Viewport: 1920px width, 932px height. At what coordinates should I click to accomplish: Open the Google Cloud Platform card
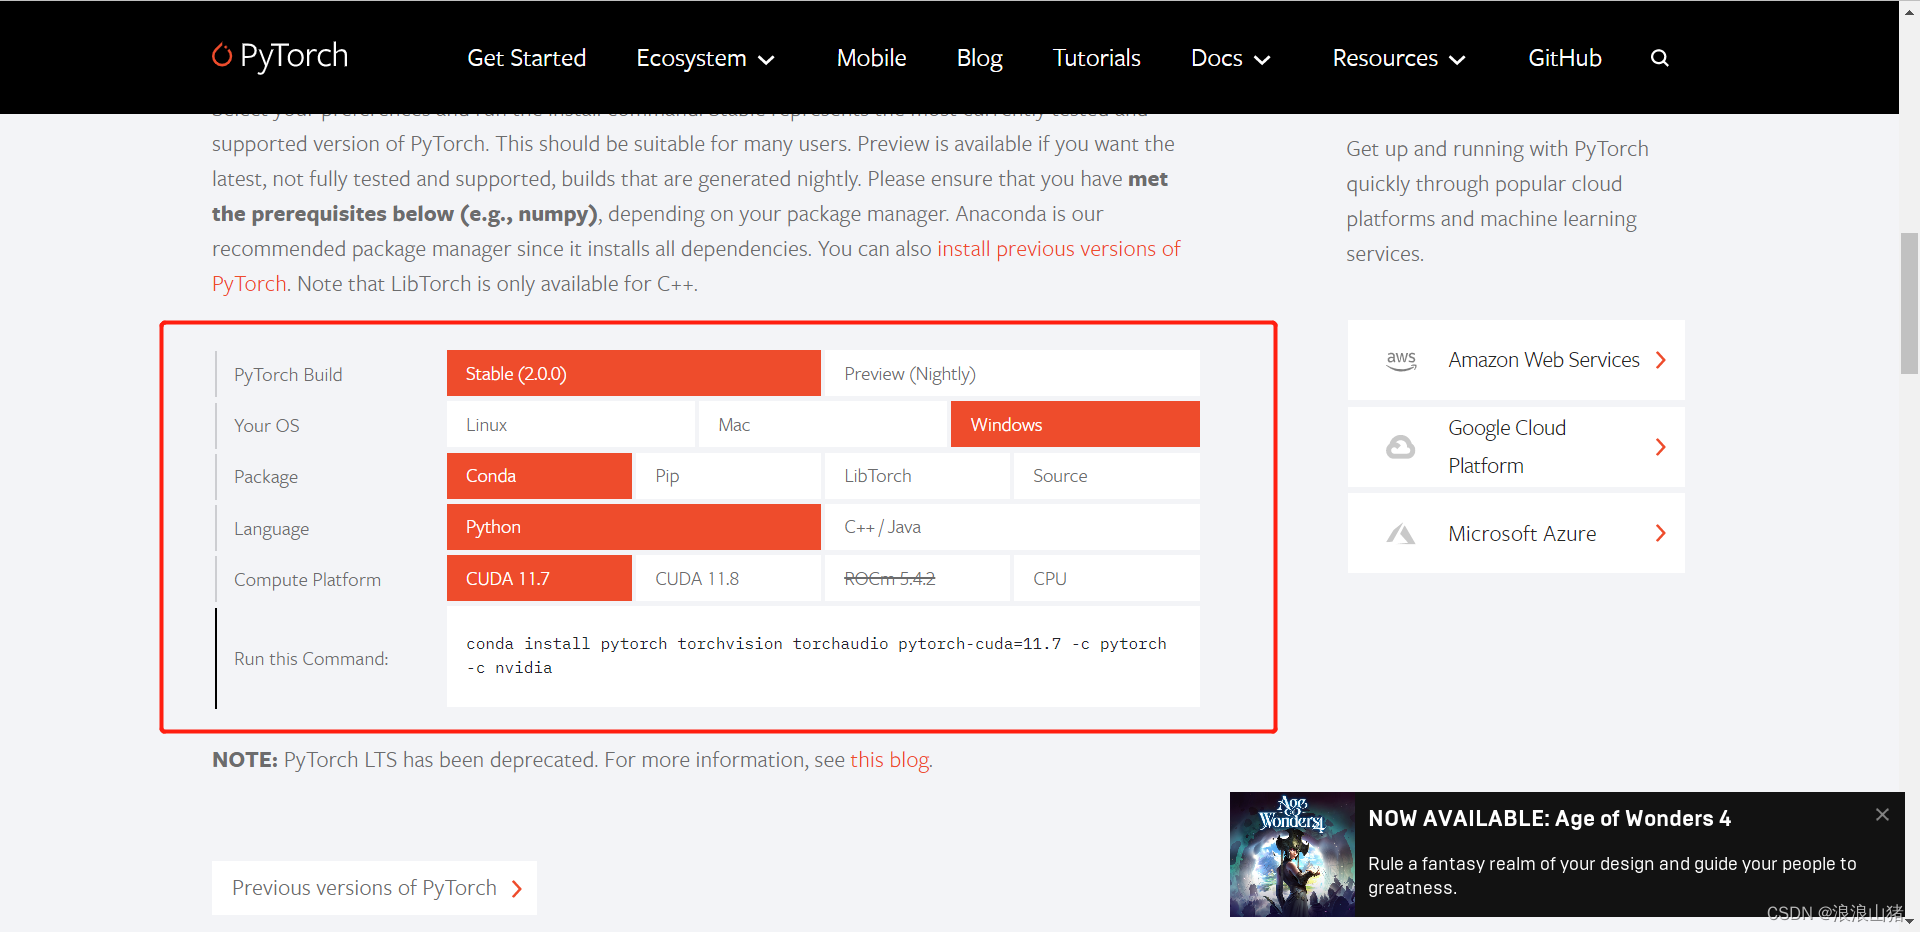click(1516, 447)
